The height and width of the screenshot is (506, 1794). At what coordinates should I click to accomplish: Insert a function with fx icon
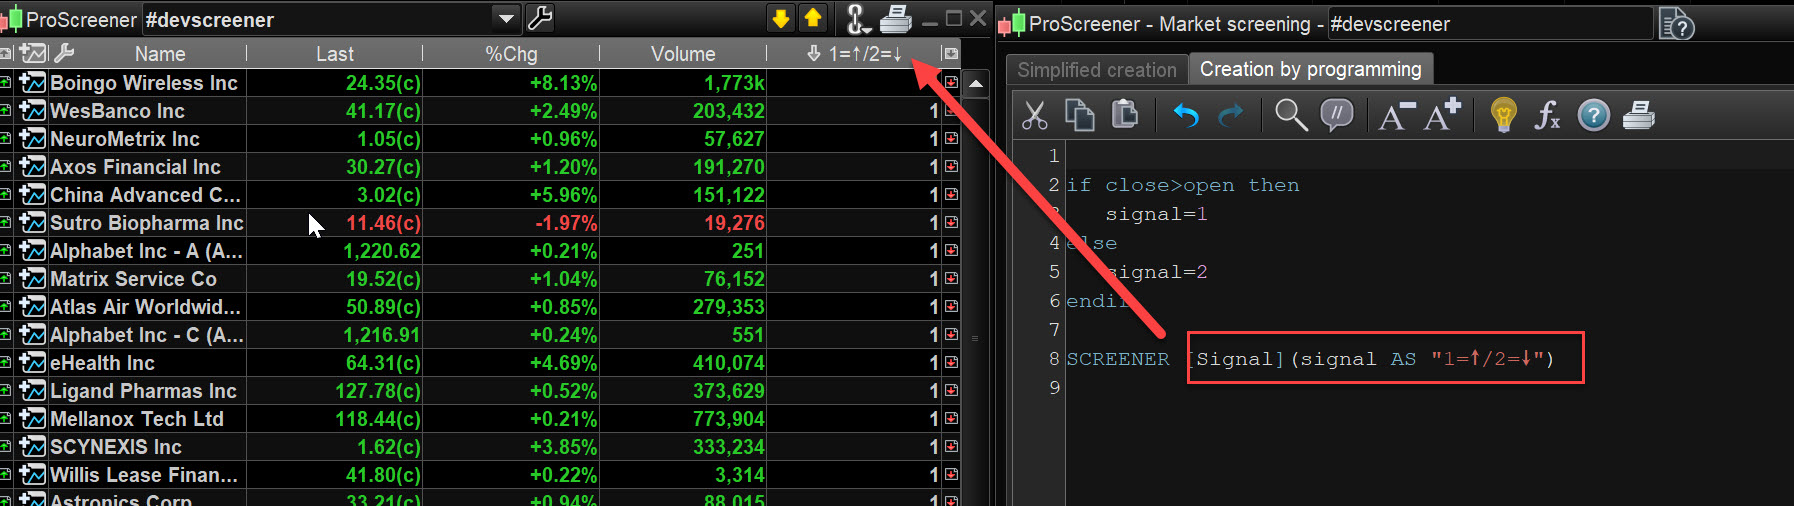coord(1548,115)
